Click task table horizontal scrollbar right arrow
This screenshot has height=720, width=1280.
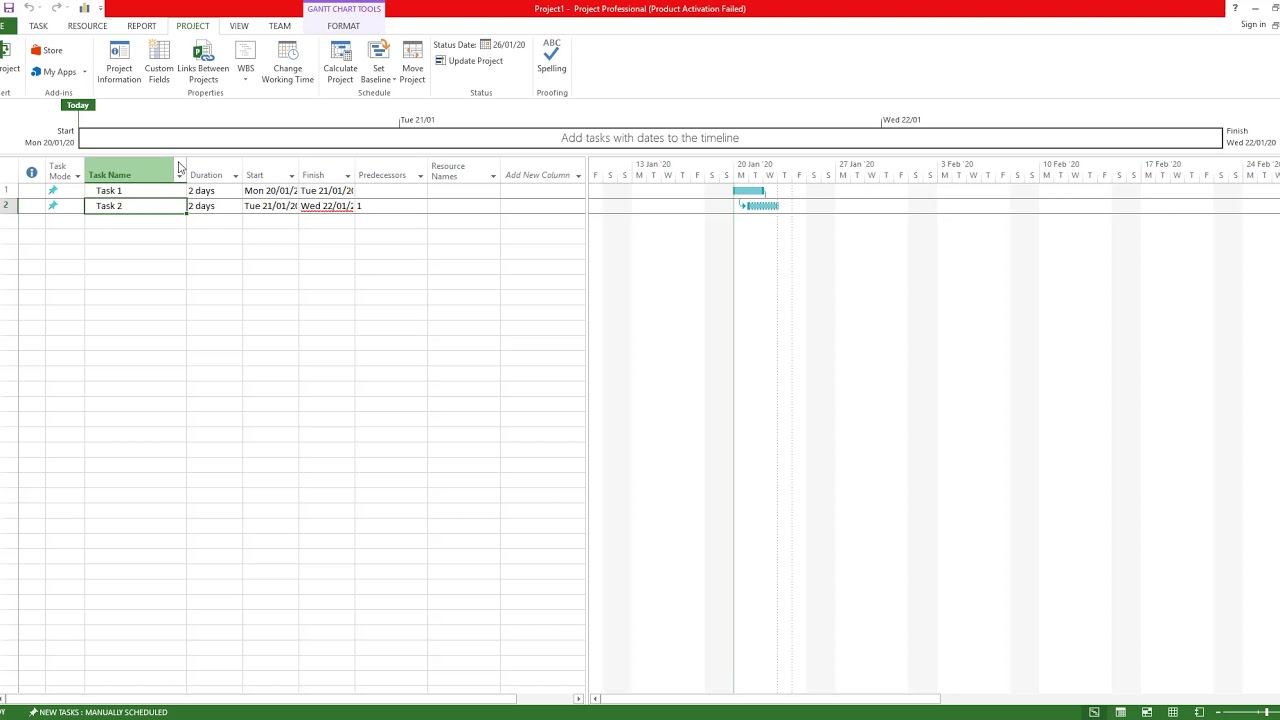coord(578,698)
